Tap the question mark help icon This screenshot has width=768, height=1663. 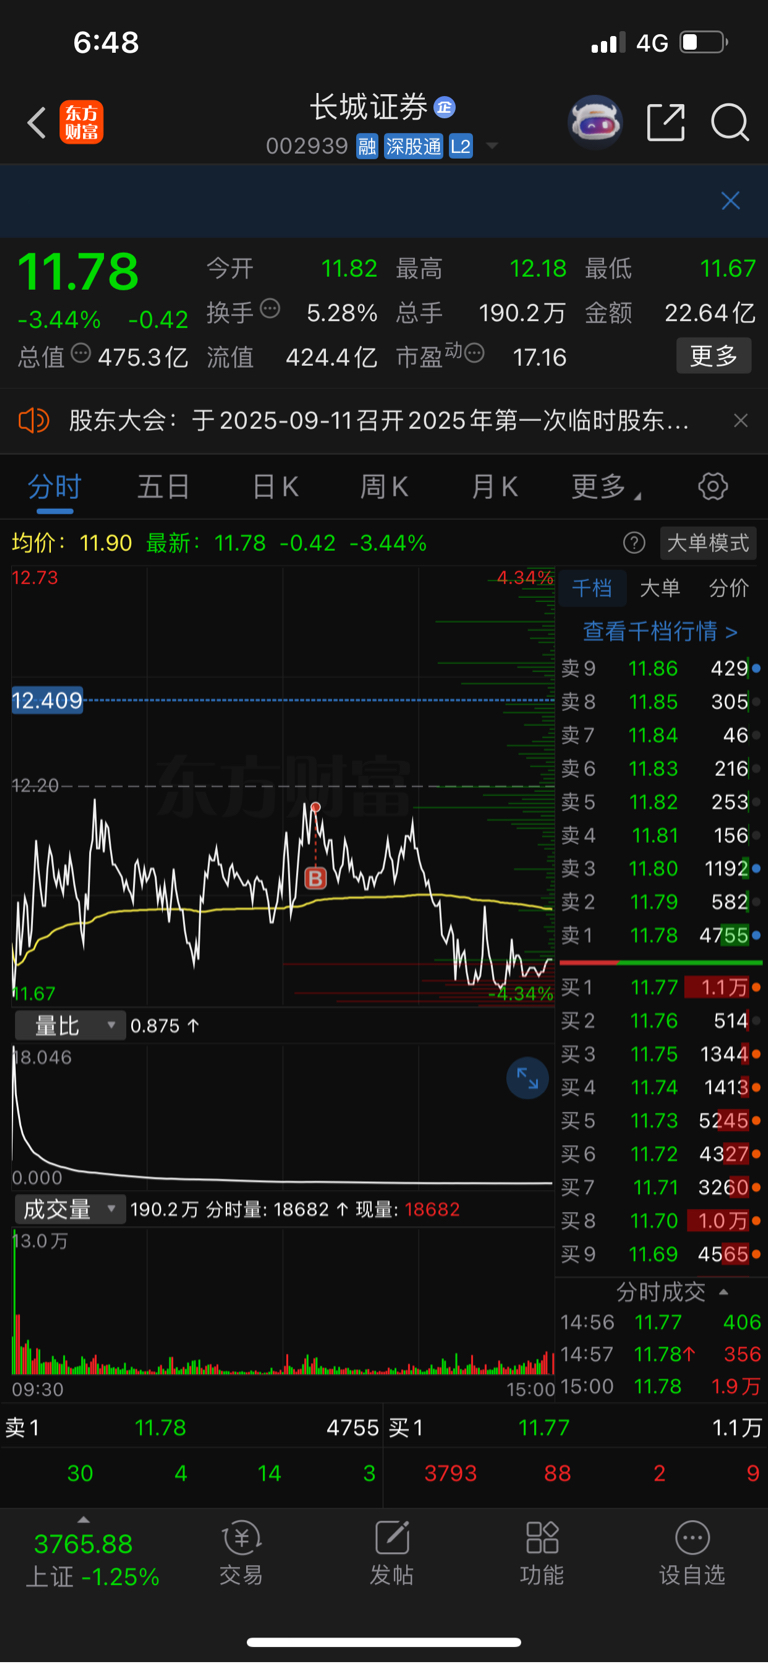634,543
